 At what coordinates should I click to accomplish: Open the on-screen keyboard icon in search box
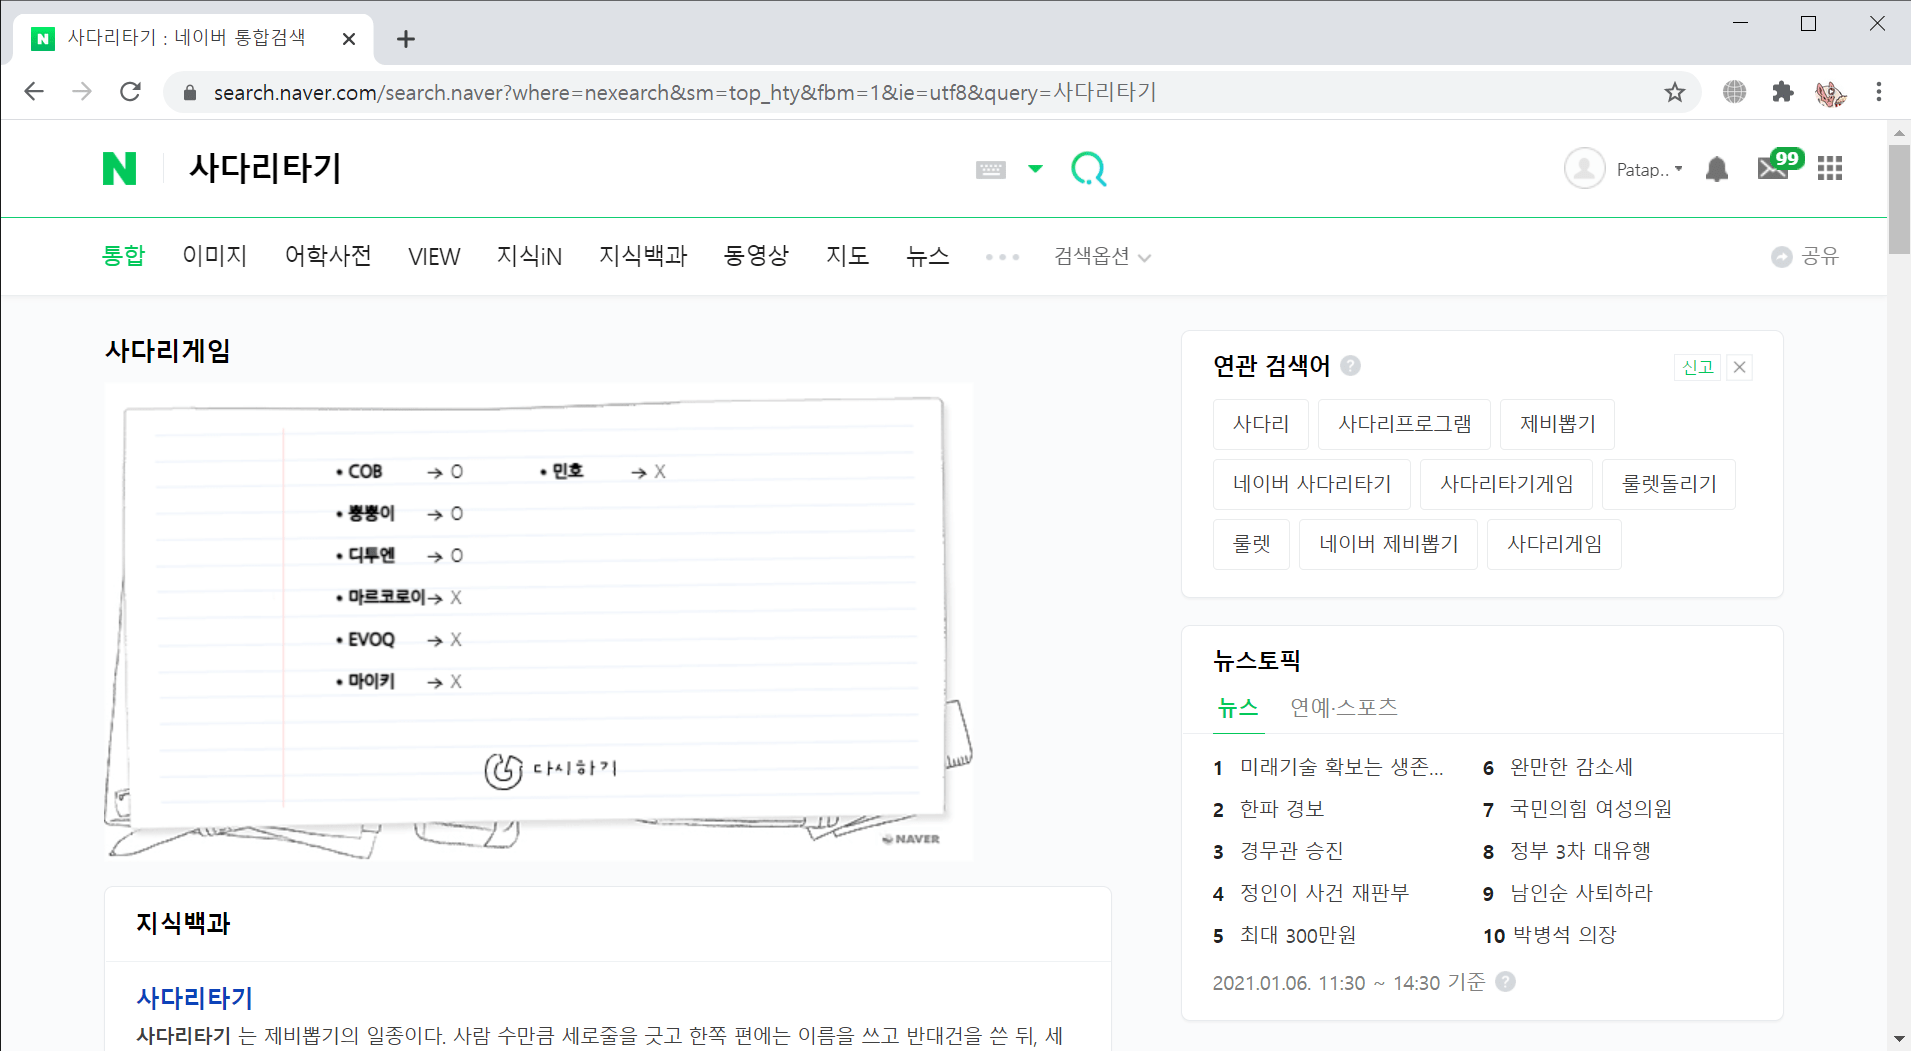click(x=990, y=170)
